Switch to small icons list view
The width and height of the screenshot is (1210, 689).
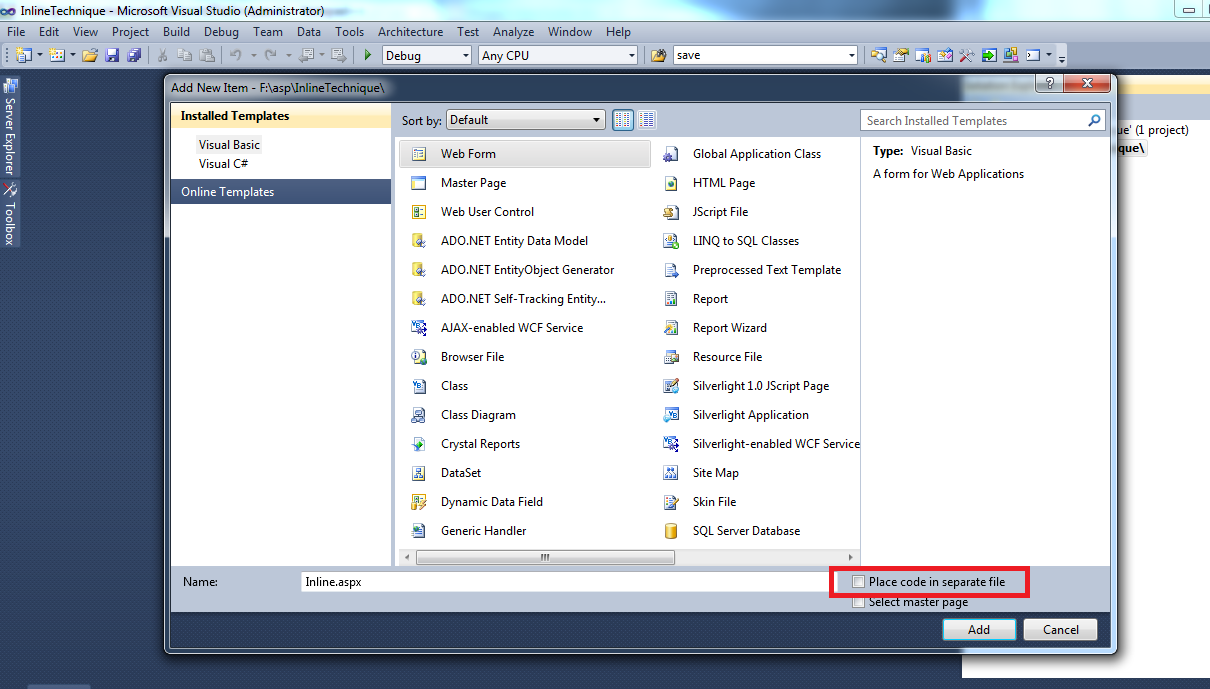[647, 120]
